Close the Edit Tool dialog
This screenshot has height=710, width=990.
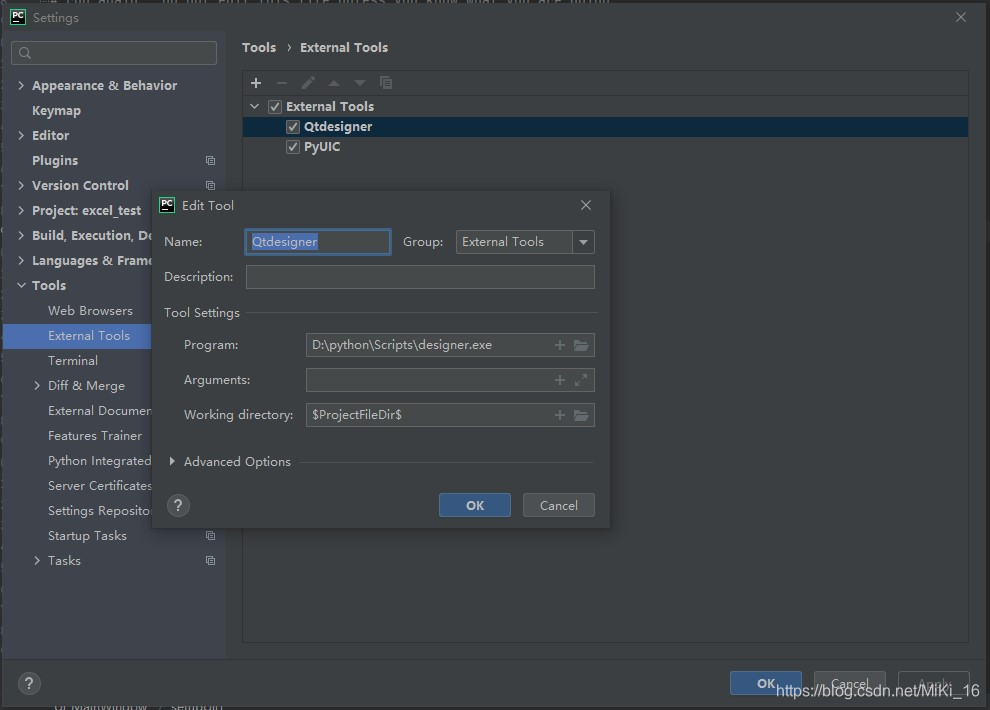click(586, 205)
